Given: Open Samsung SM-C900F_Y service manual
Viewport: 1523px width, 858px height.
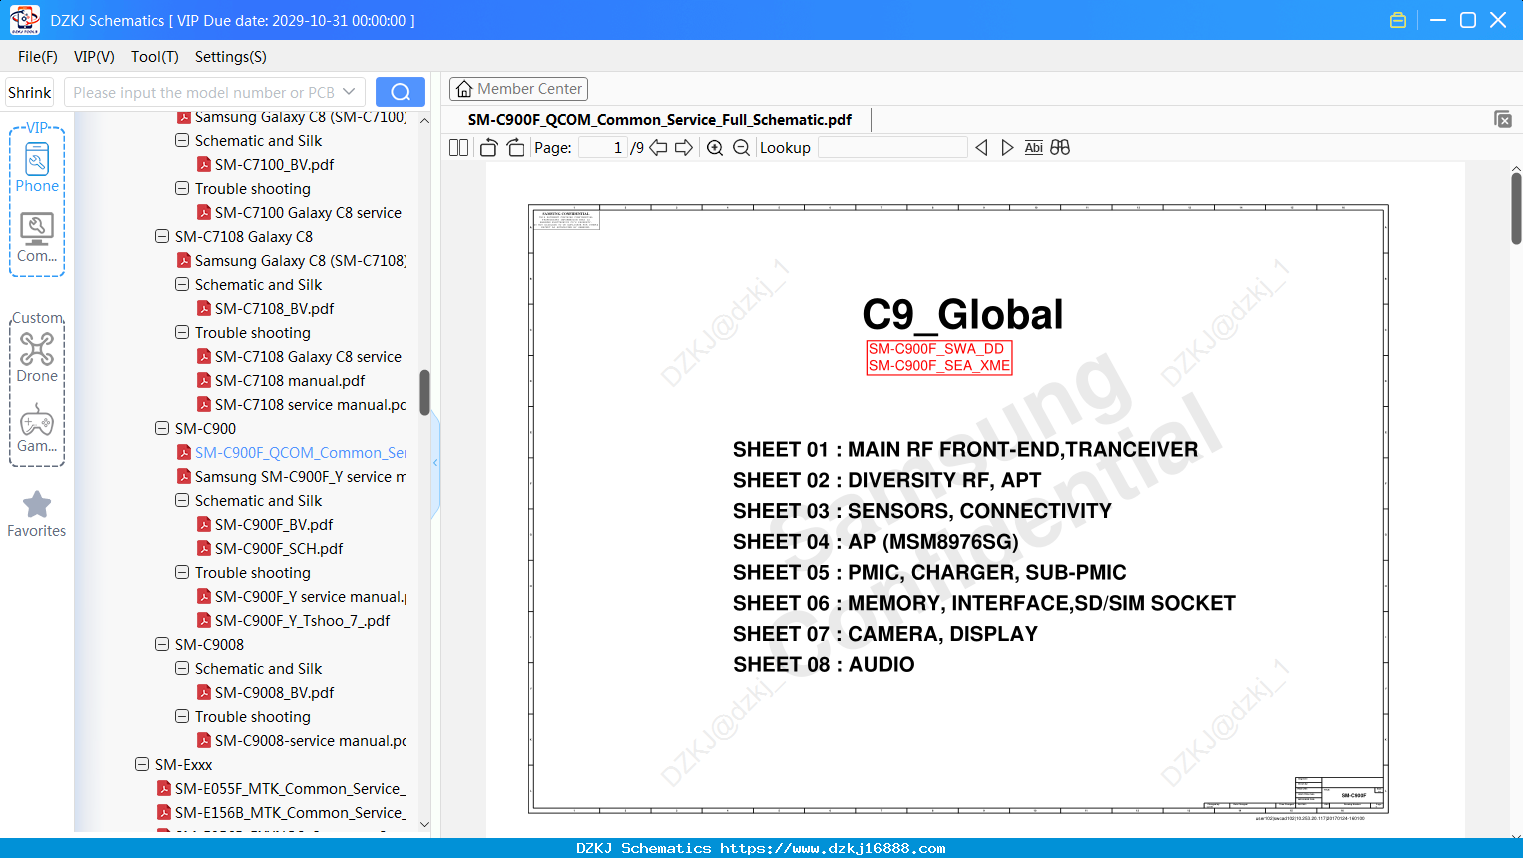Looking at the screenshot, I should (300, 476).
